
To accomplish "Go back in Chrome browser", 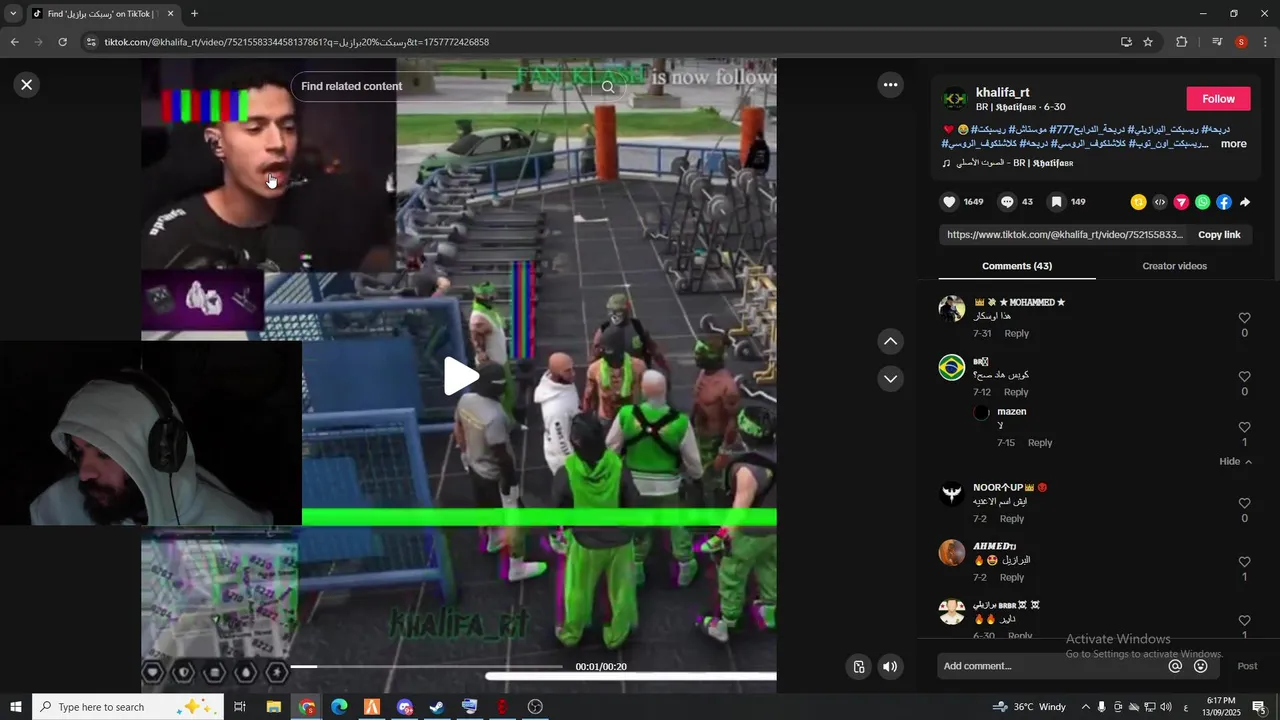I will [14, 42].
